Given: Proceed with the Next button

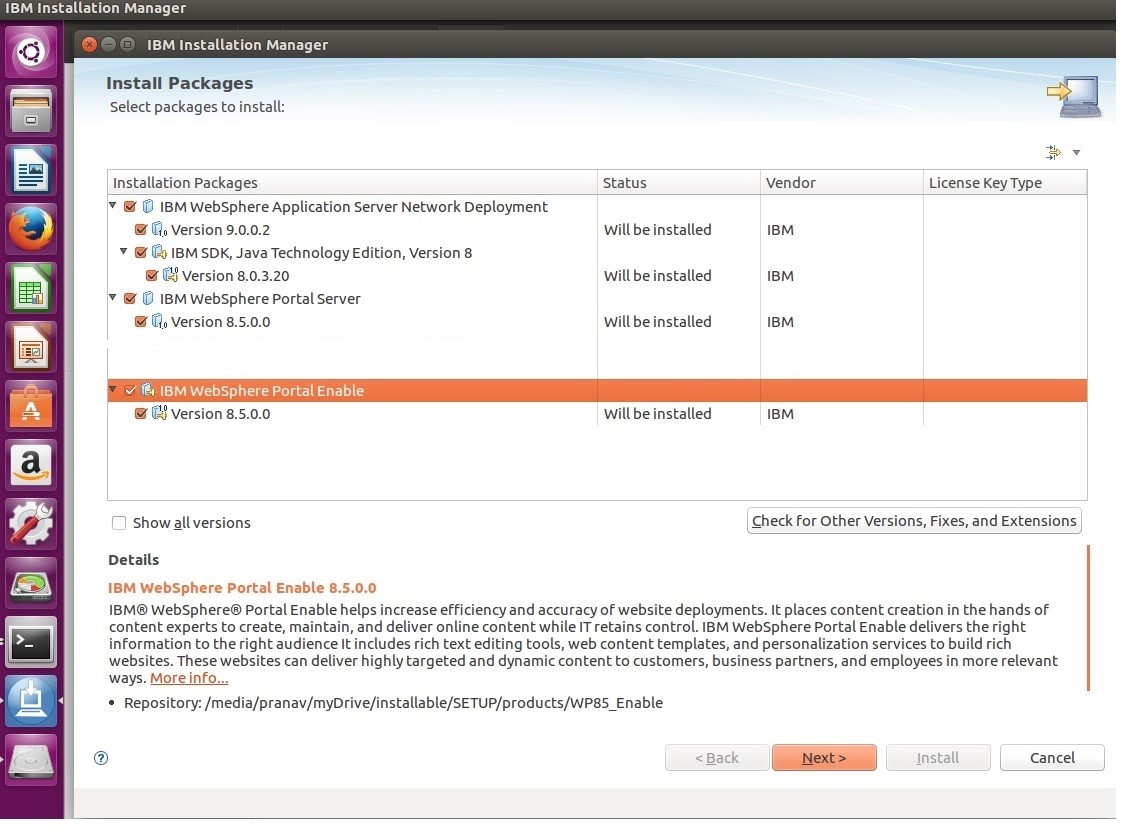Looking at the screenshot, I should [824, 758].
